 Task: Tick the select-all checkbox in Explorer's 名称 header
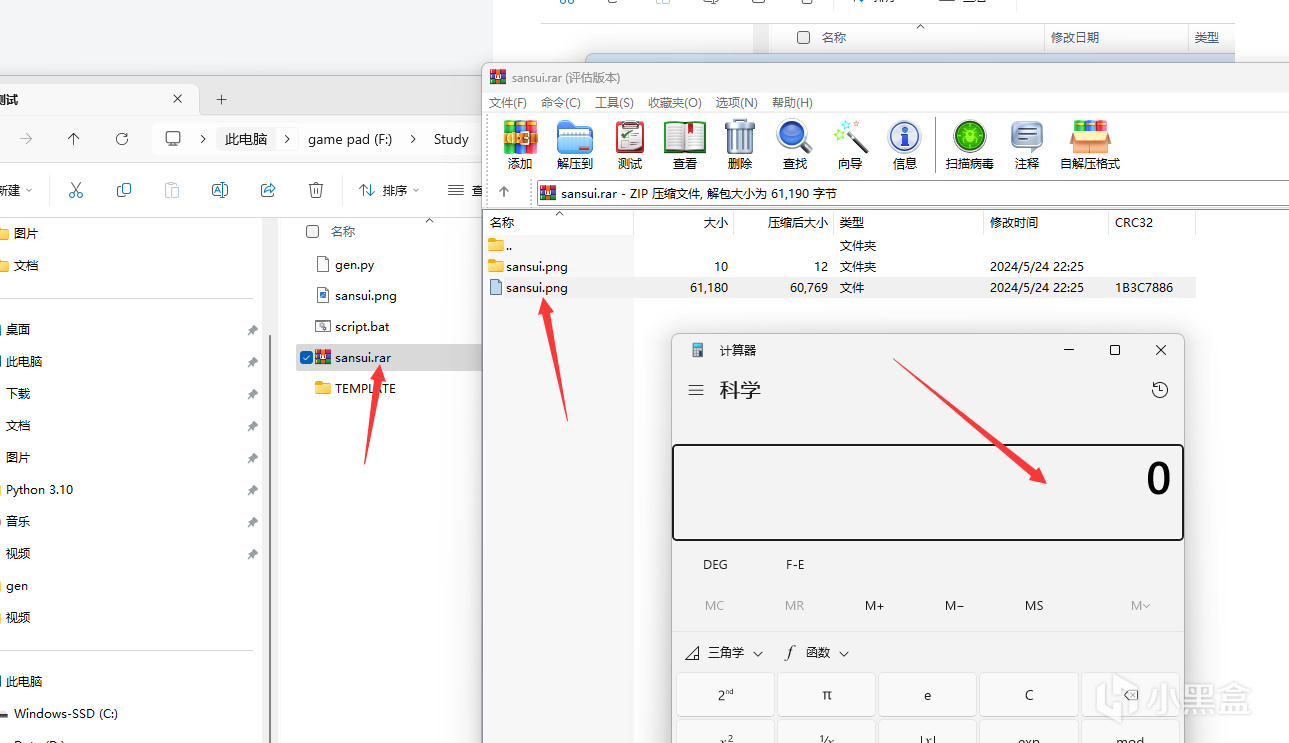click(x=312, y=231)
